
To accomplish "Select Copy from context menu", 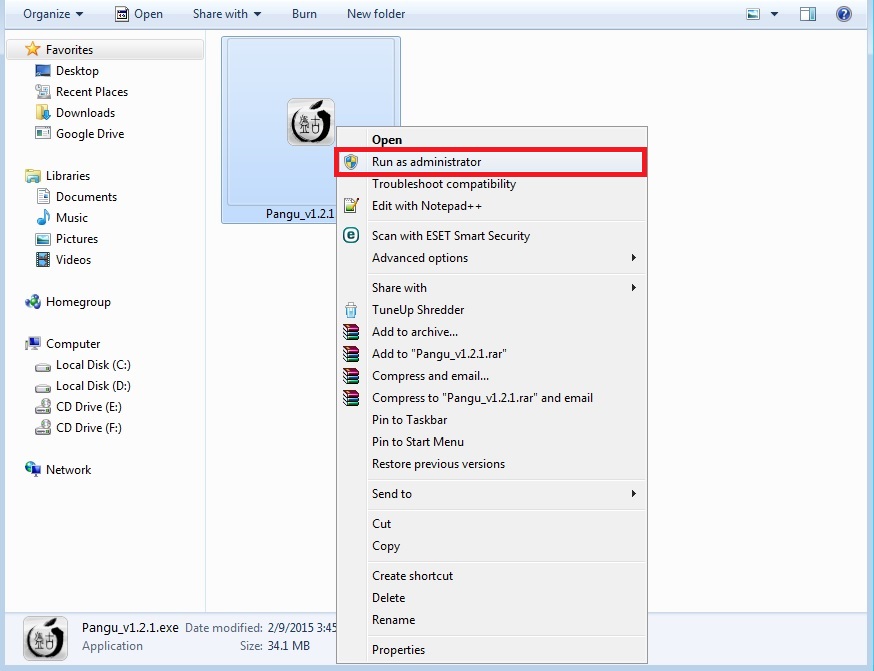I will click(x=491, y=546).
